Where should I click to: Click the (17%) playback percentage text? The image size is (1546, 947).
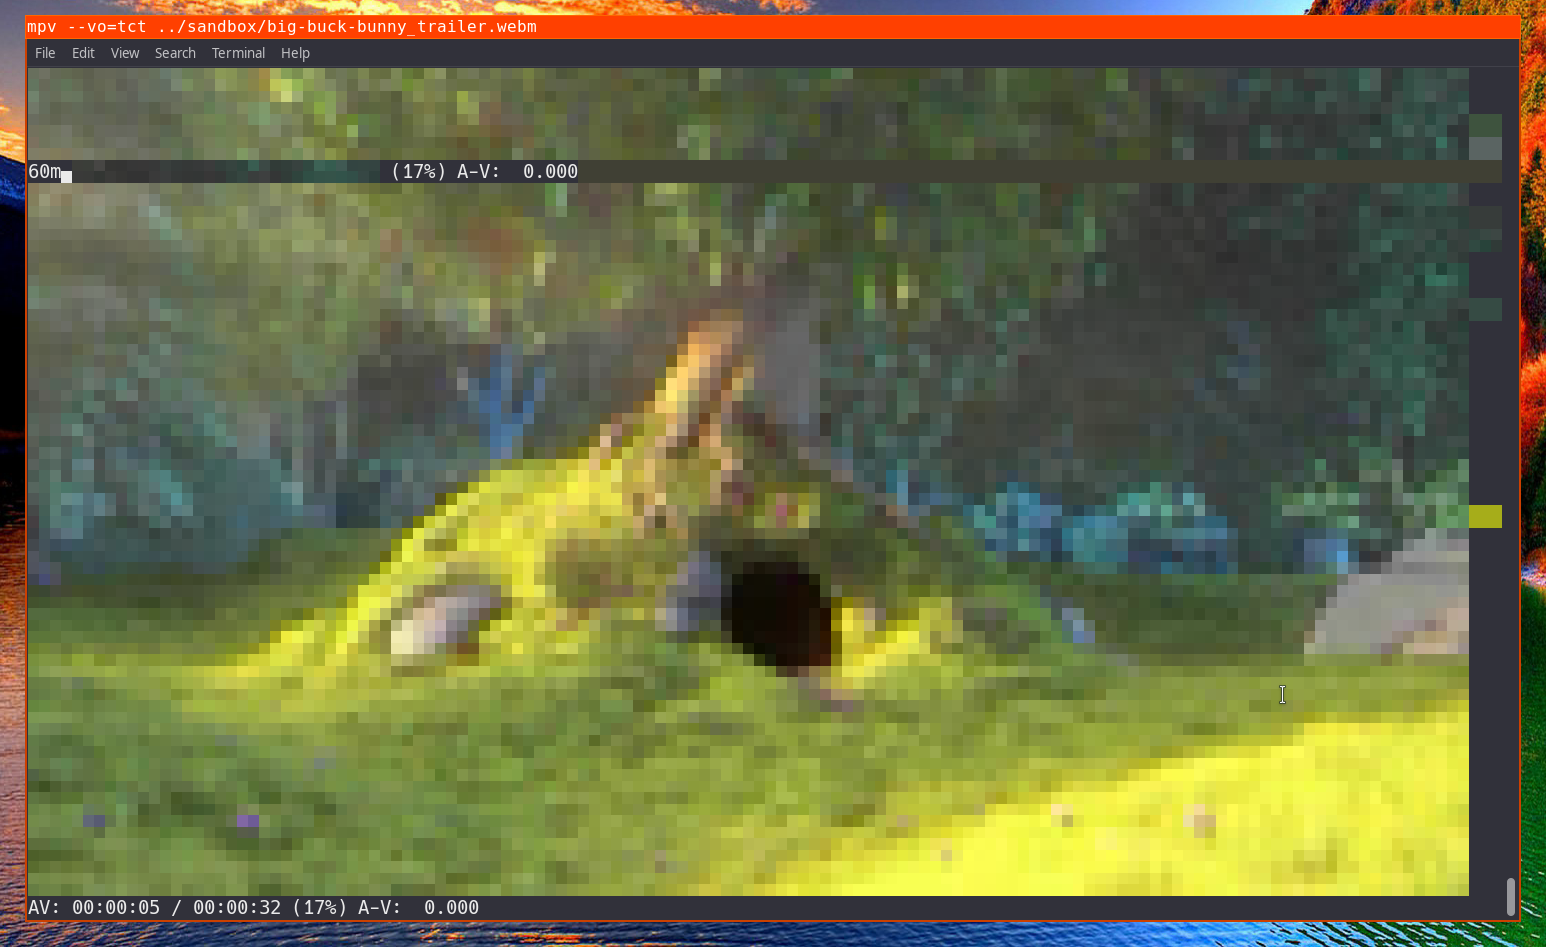pos(417,171)
